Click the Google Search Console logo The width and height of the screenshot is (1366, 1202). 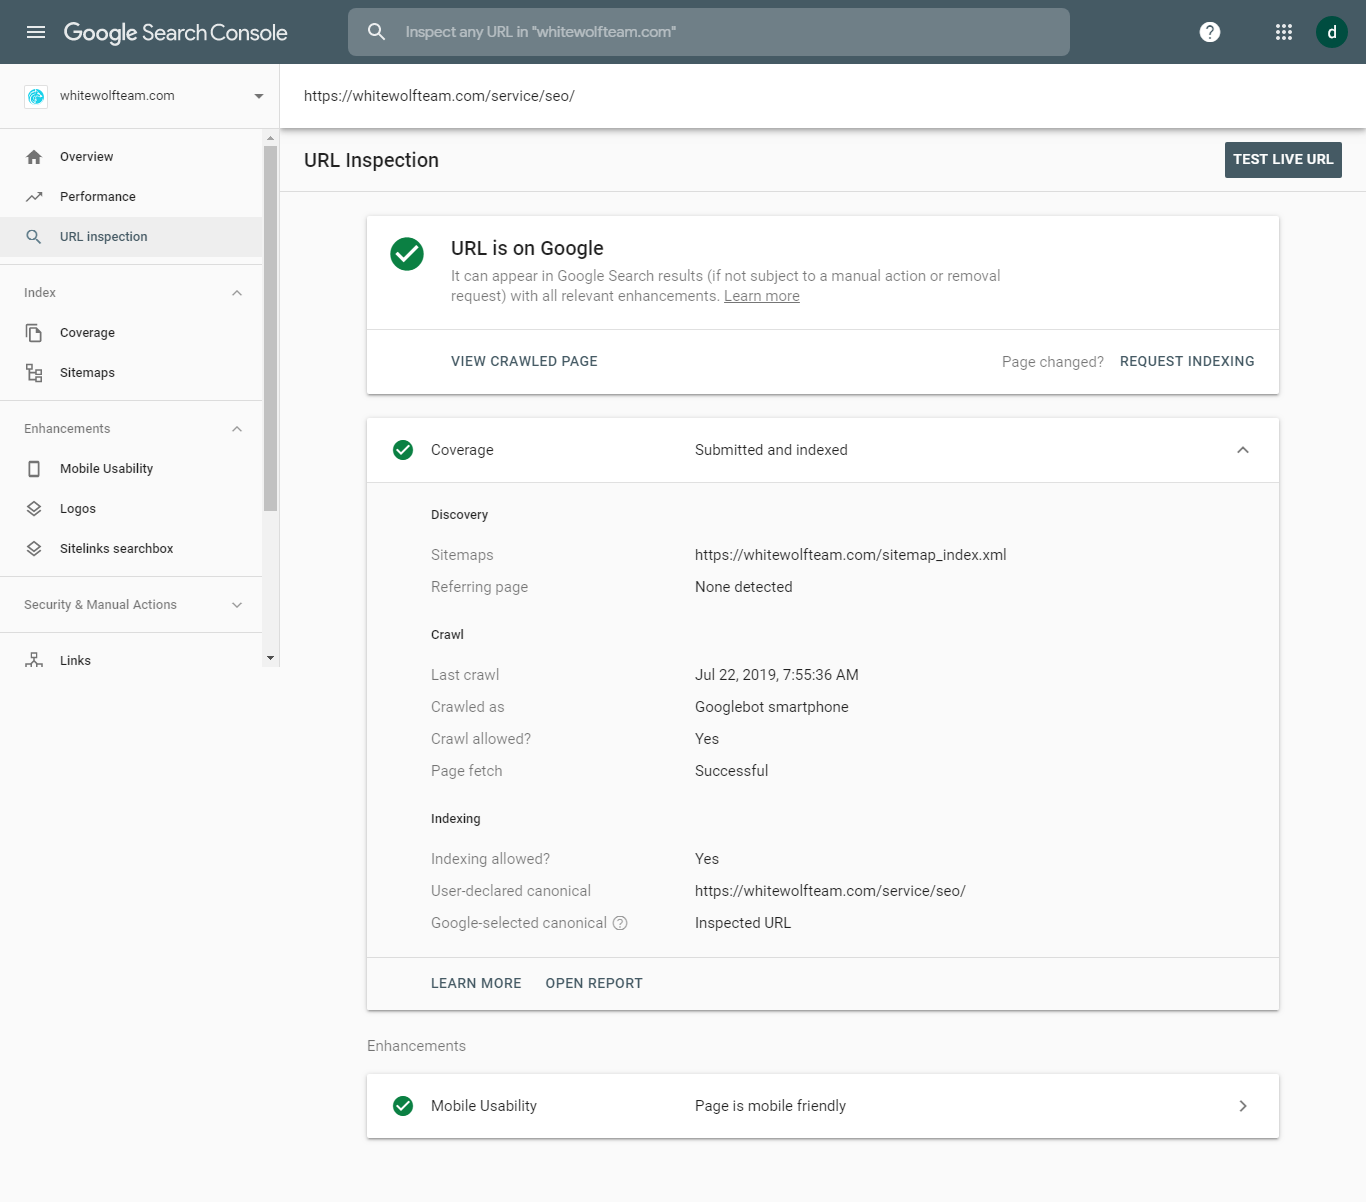click(x=176, y=32)
